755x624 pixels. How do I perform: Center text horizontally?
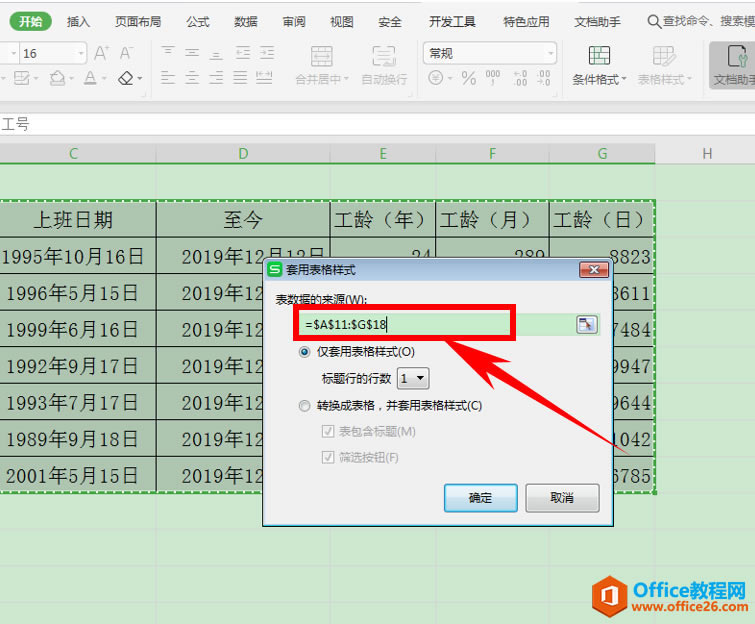tap(192, 78)
